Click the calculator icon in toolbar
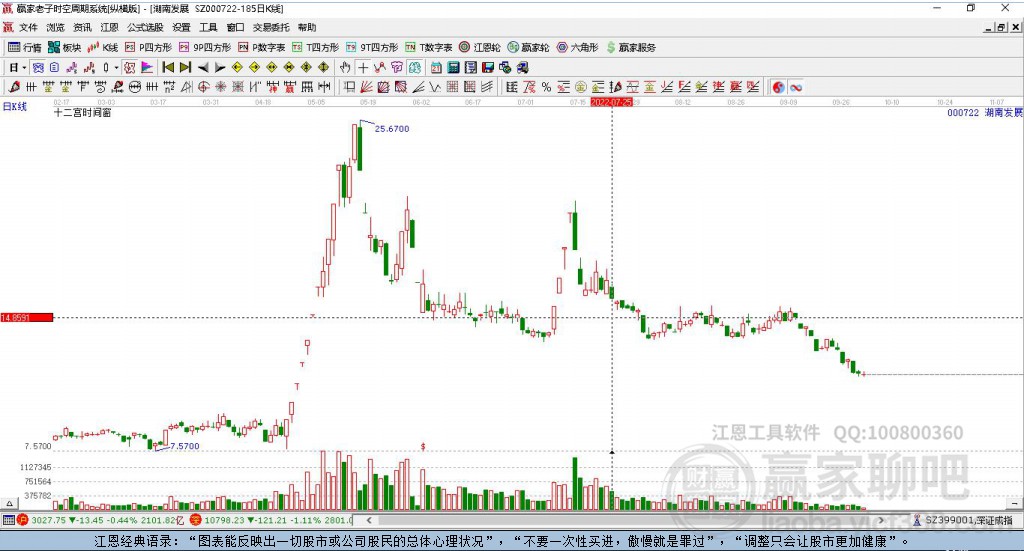1024x551 pixels. (453, 67)
